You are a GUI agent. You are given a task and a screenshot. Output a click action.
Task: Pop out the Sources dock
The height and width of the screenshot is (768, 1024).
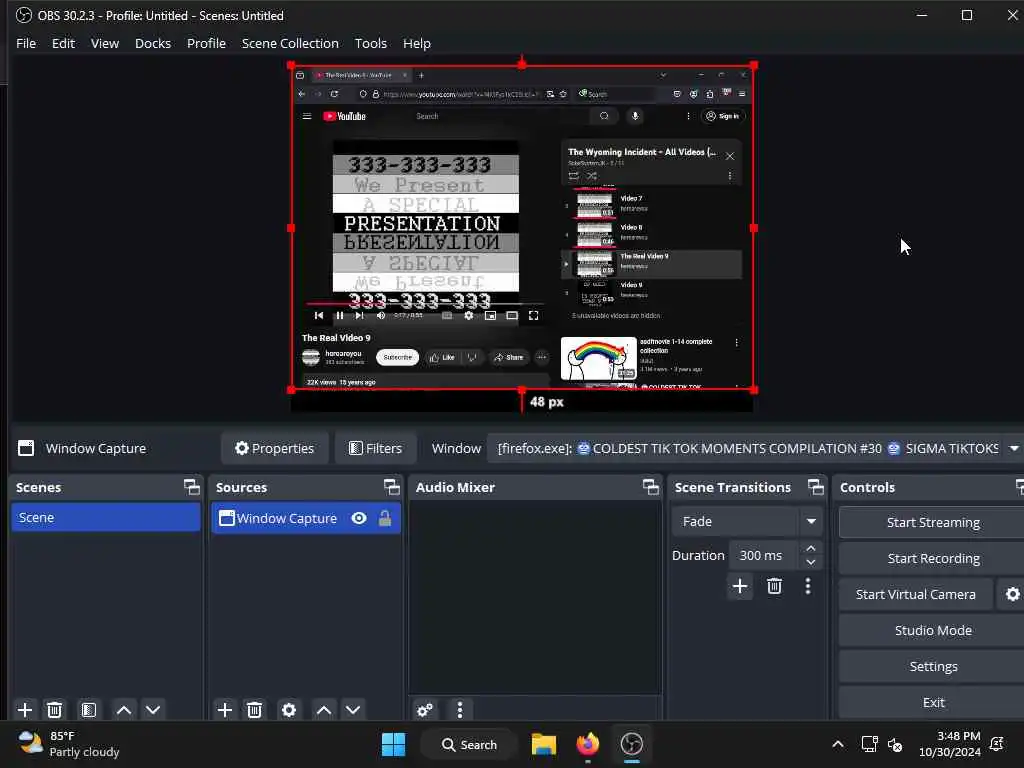391,487
